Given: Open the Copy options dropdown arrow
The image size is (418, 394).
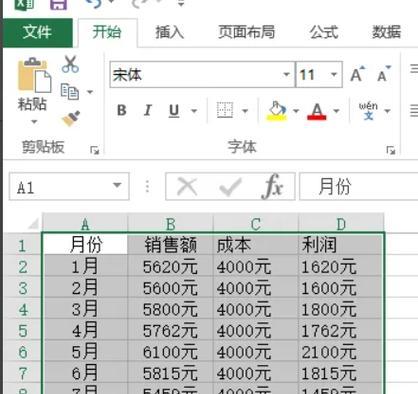Looking at the screenshot, I should [x=90, y=92].
